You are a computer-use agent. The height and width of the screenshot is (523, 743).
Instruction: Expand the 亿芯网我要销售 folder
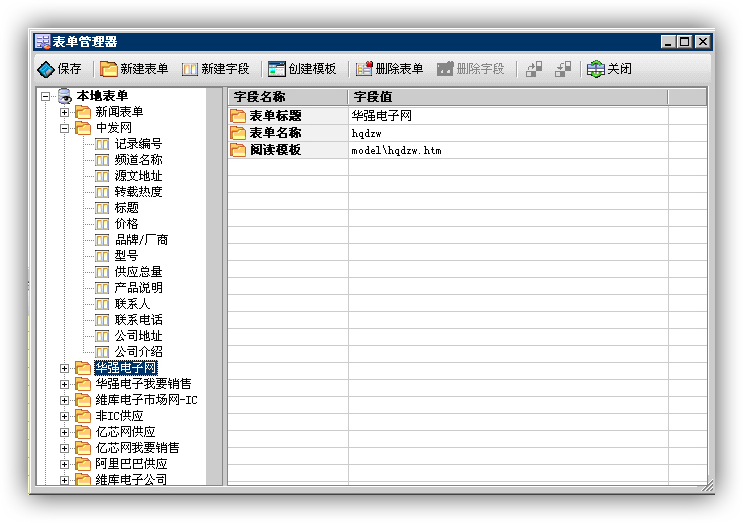click(64, 448)
